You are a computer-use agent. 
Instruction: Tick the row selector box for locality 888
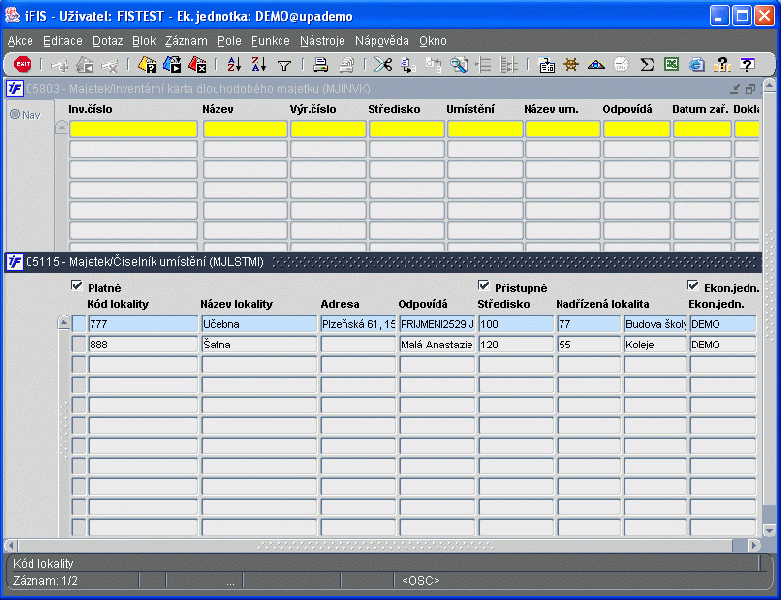click(x=79, y=344)
